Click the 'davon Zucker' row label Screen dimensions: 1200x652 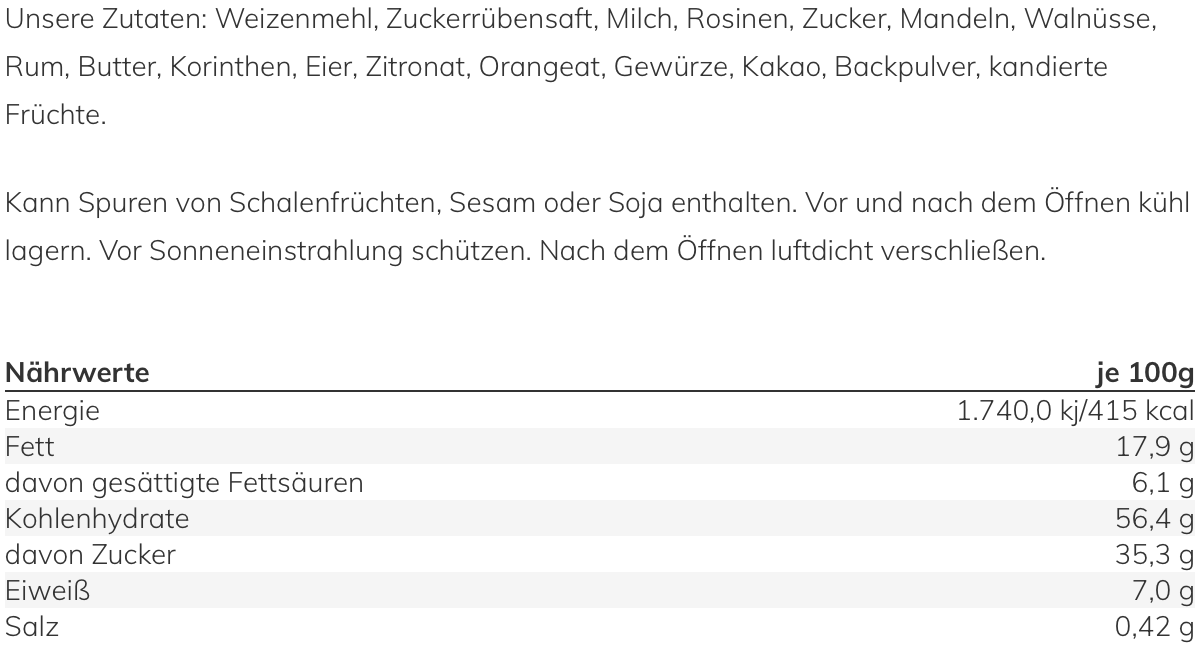pyautogui.click(x=90, y=555)
